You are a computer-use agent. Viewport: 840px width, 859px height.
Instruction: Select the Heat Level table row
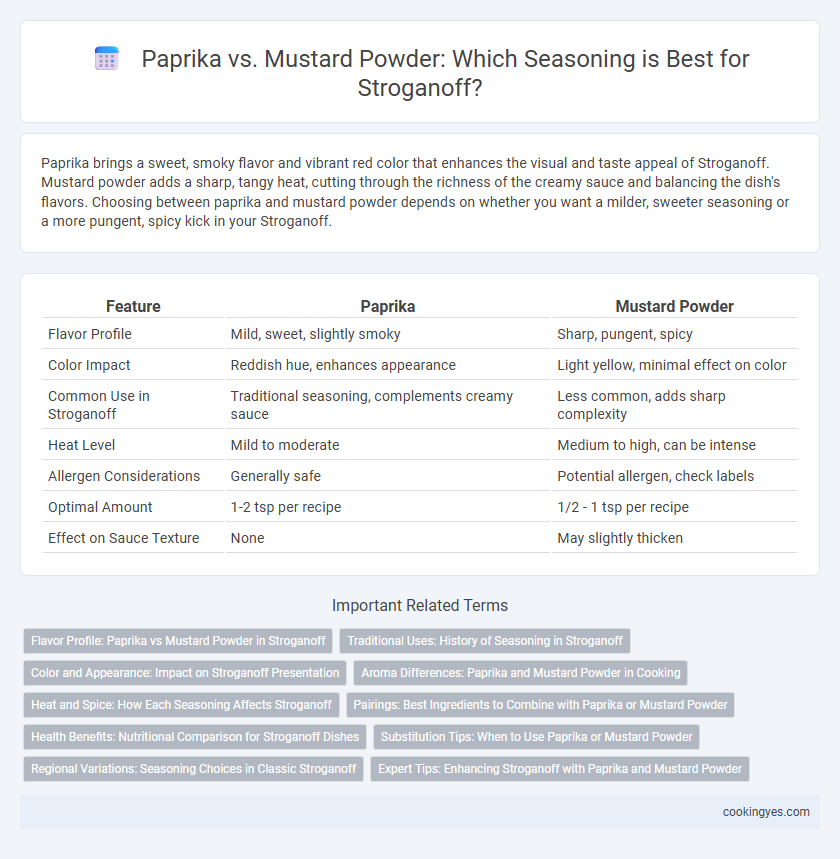point(420,445)
